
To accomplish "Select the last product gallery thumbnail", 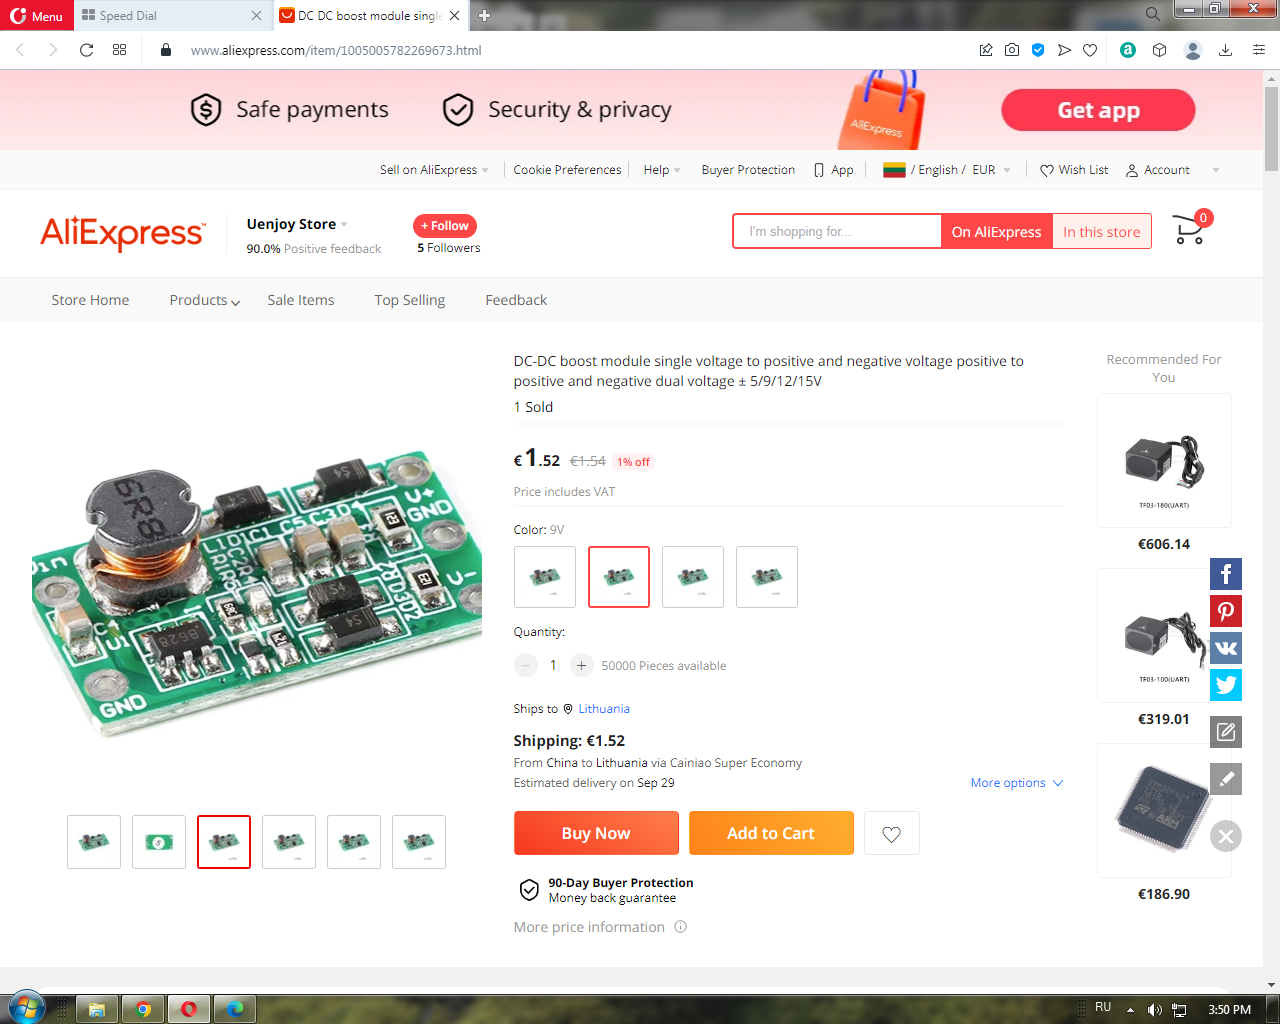I will click(419, 842).
